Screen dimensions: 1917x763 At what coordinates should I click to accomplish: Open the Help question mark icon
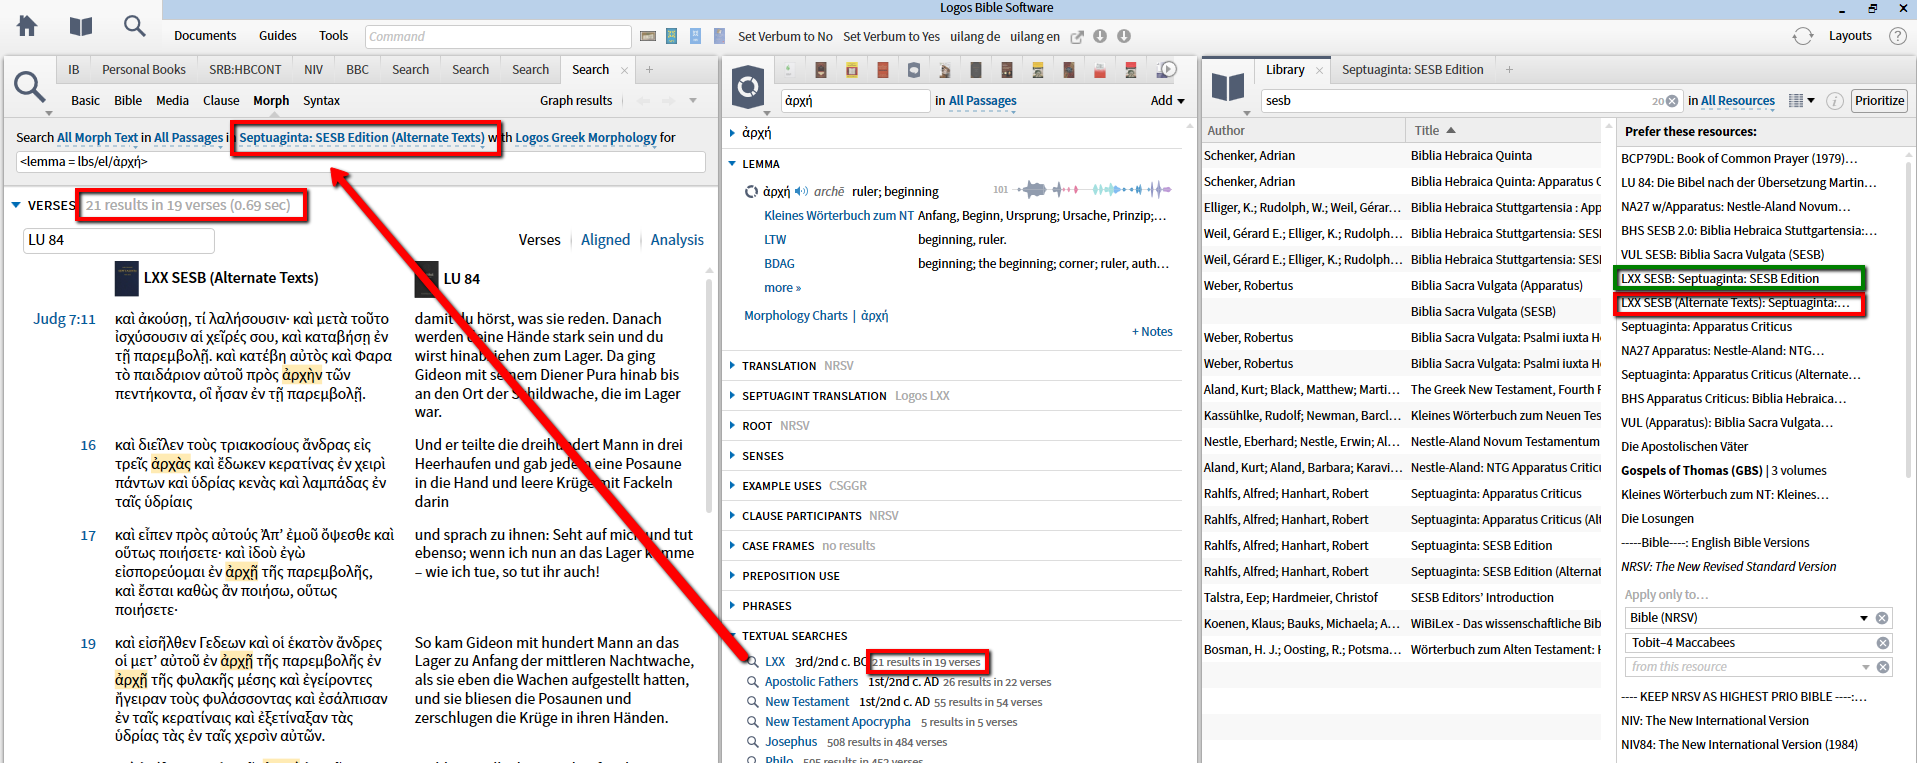tap(1897, 36)
